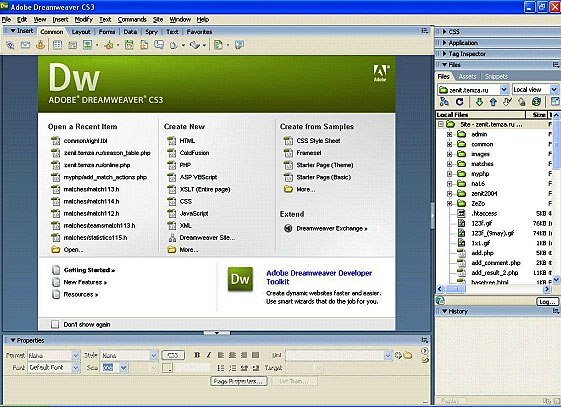Expand the CSS panel group

[x=444, y=32]
